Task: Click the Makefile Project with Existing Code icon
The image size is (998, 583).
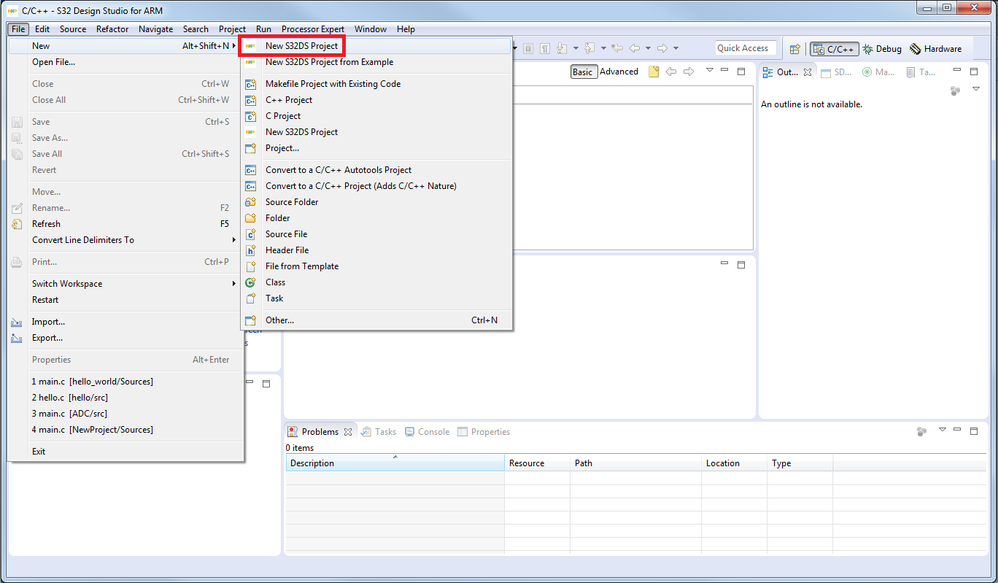Action: (251, 84)
